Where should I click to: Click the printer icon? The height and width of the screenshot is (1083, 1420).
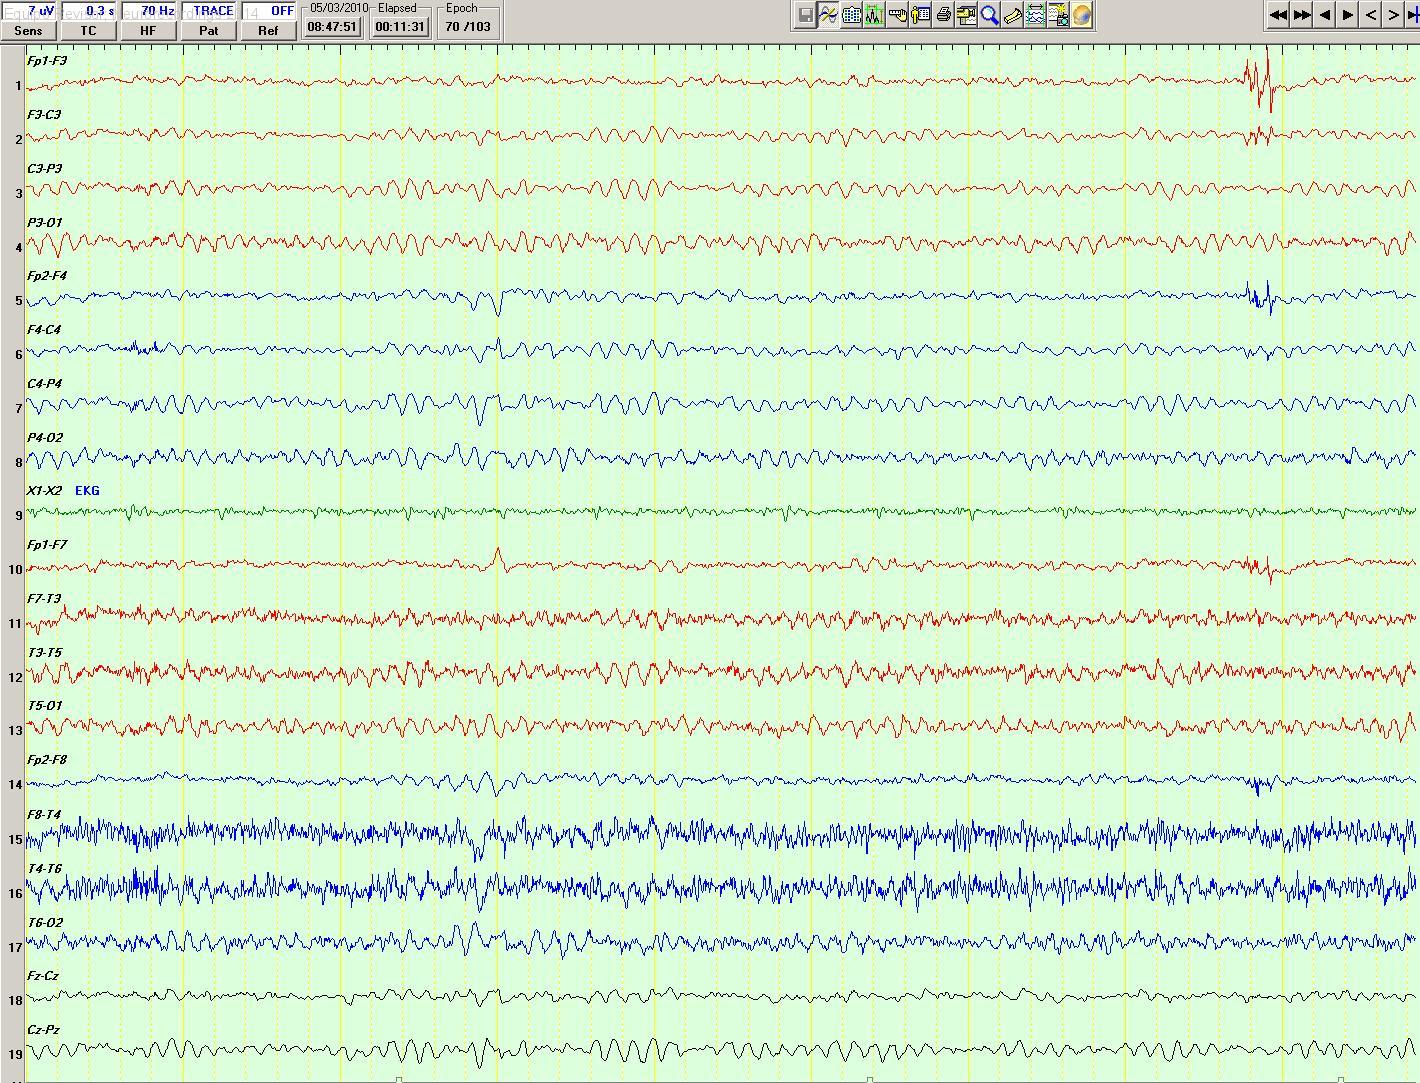943,15
